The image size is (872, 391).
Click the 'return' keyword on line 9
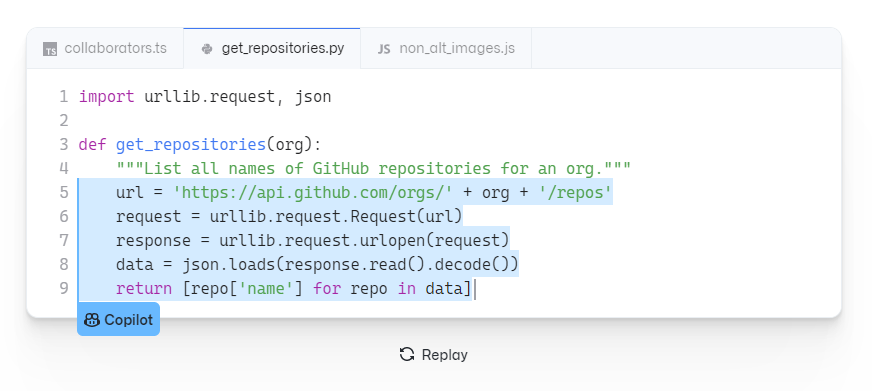144,288
